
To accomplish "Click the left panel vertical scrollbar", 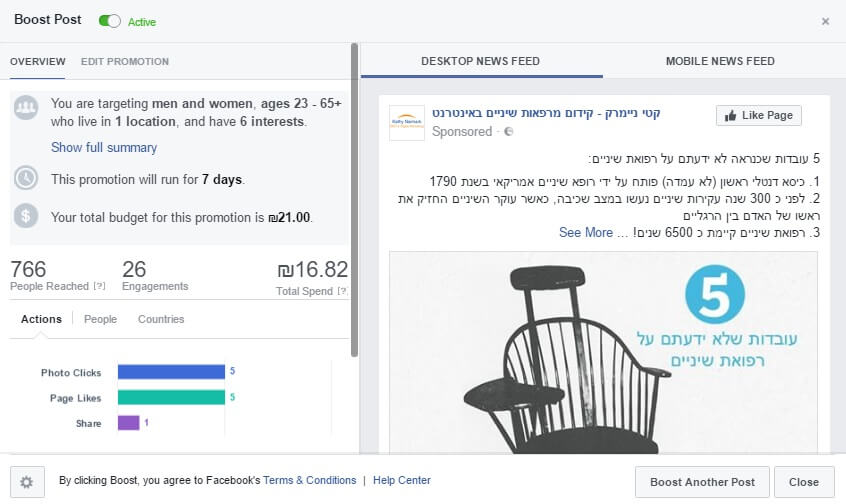I will click(354, 200).
